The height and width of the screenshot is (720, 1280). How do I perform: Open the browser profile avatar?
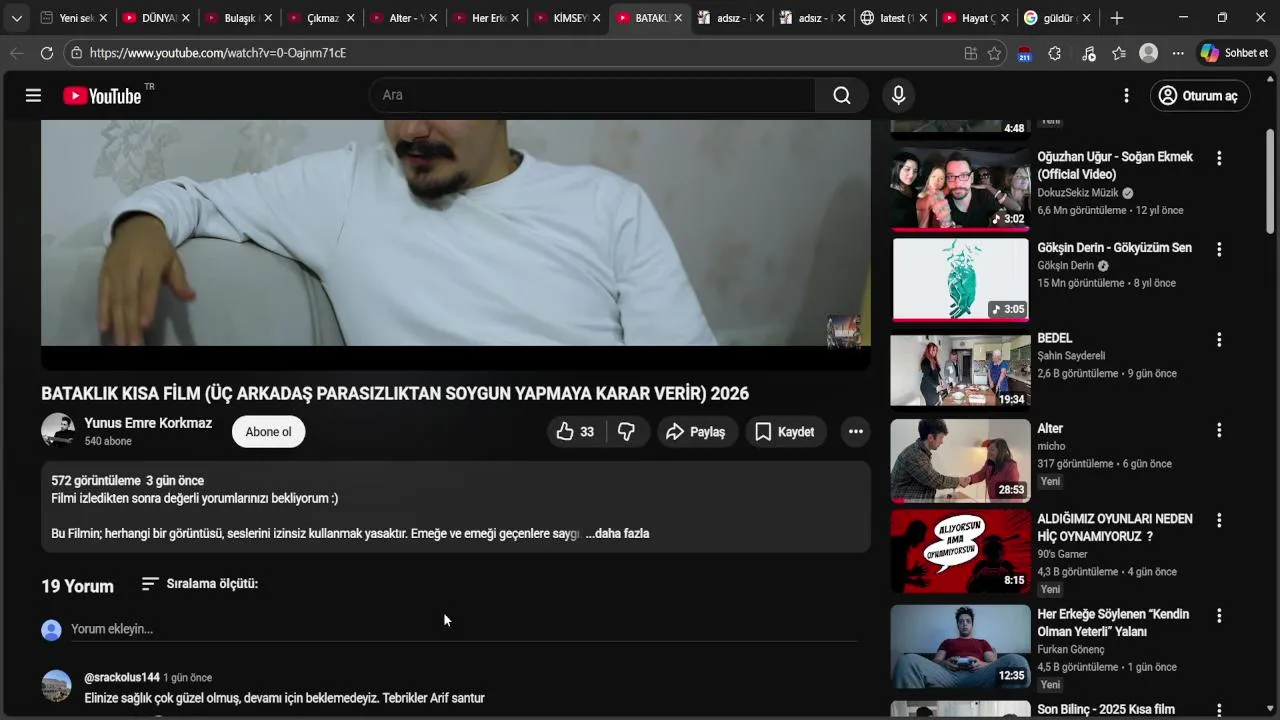coord(1148,53)
